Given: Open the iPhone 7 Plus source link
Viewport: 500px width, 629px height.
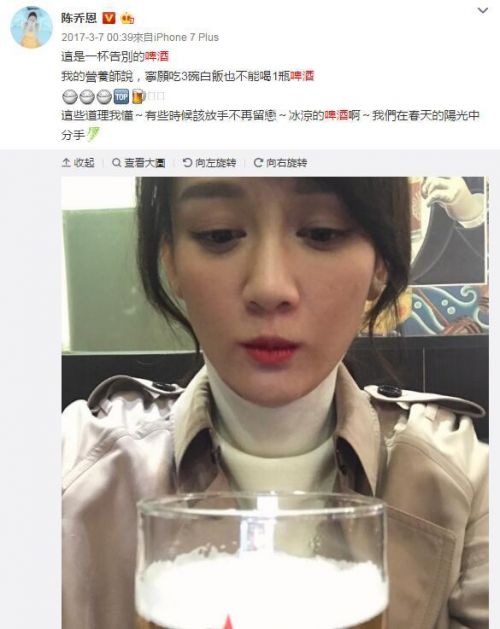Looking at the screenshot, I should coord(187,37).
